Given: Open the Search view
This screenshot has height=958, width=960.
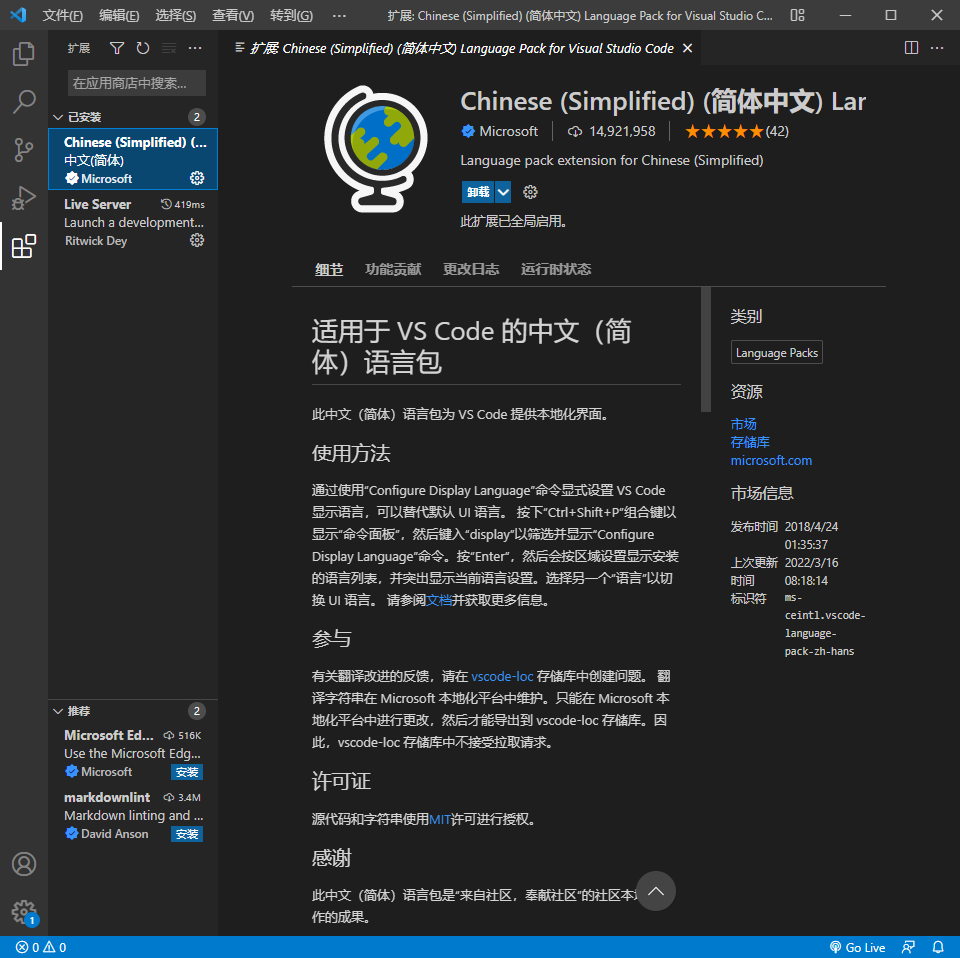Looking at the screenshot, I should coord(24,102).
